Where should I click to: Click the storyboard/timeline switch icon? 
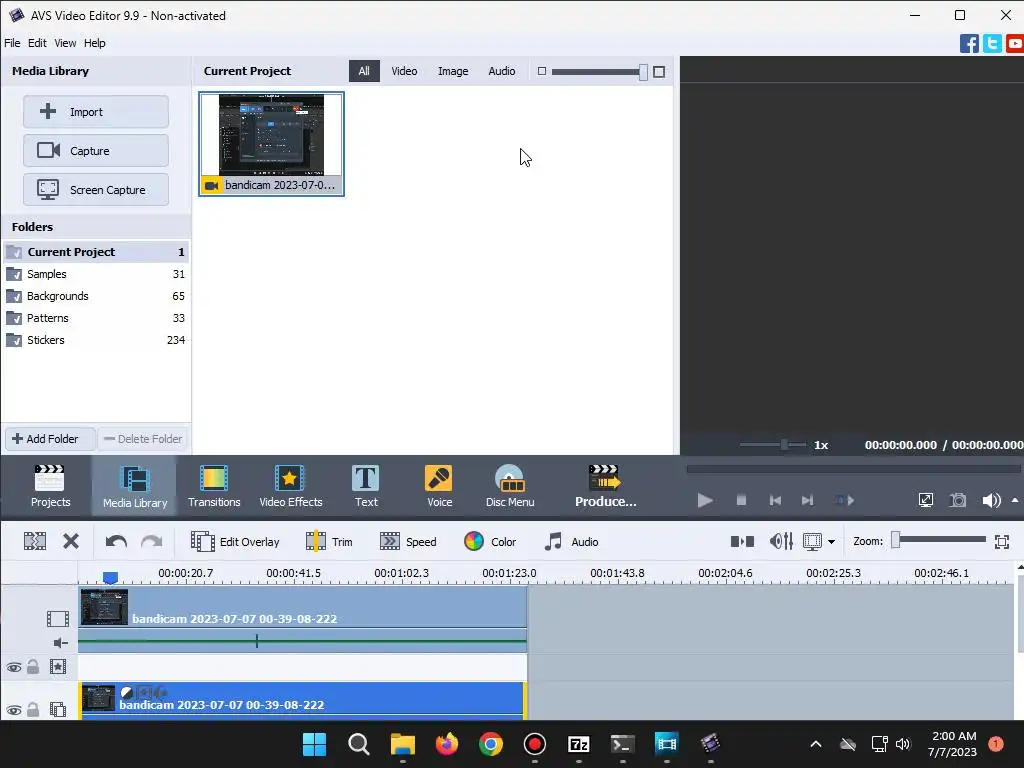[742, 541]
